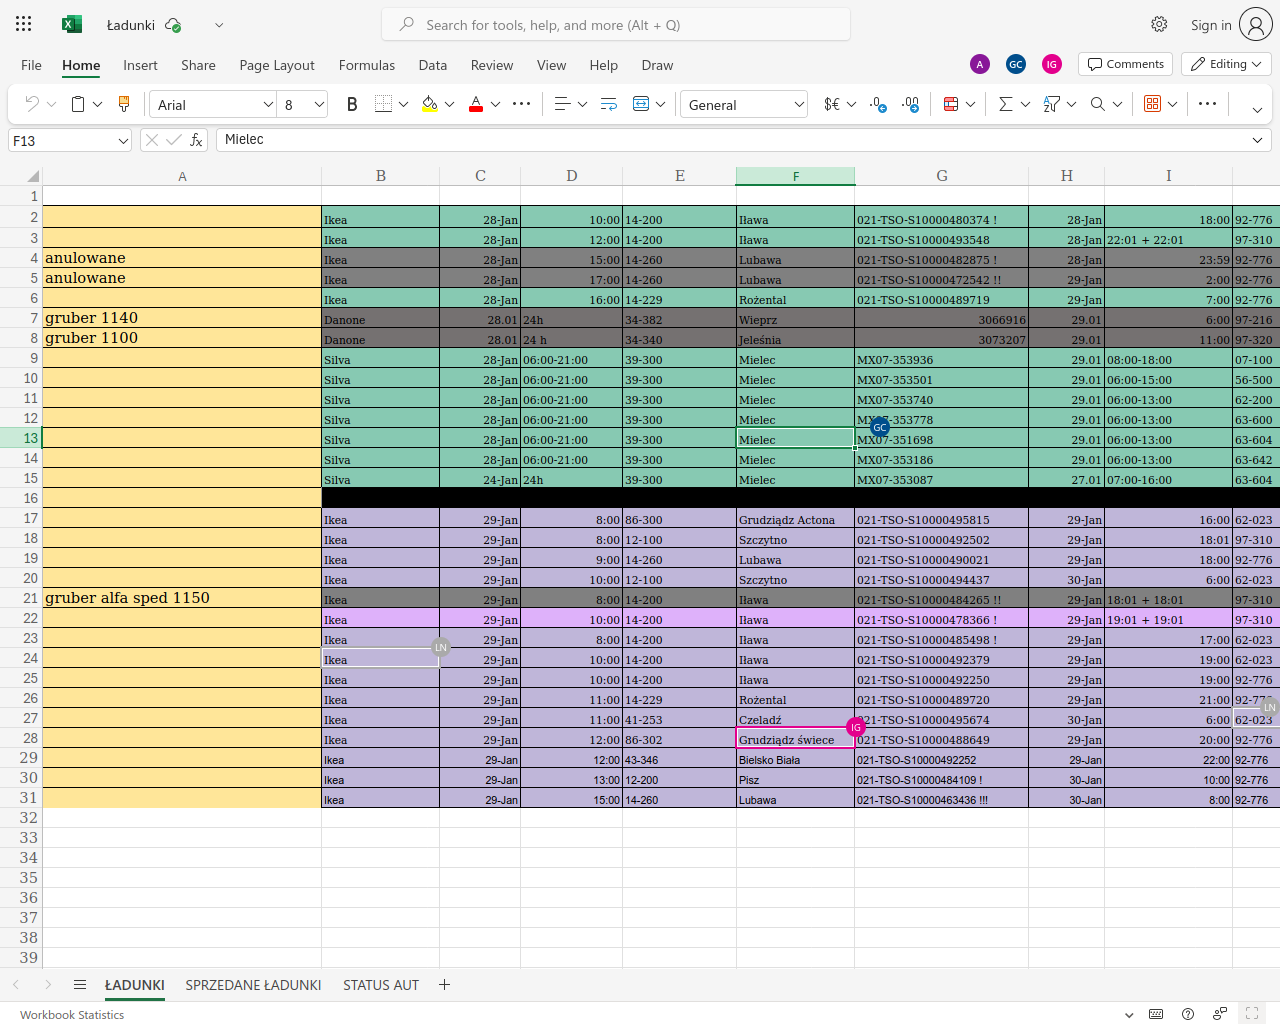Image resolution: width=1280 pixels, height=1024 pixels.
Task: Click Merge cells icon
Action: 641,104
